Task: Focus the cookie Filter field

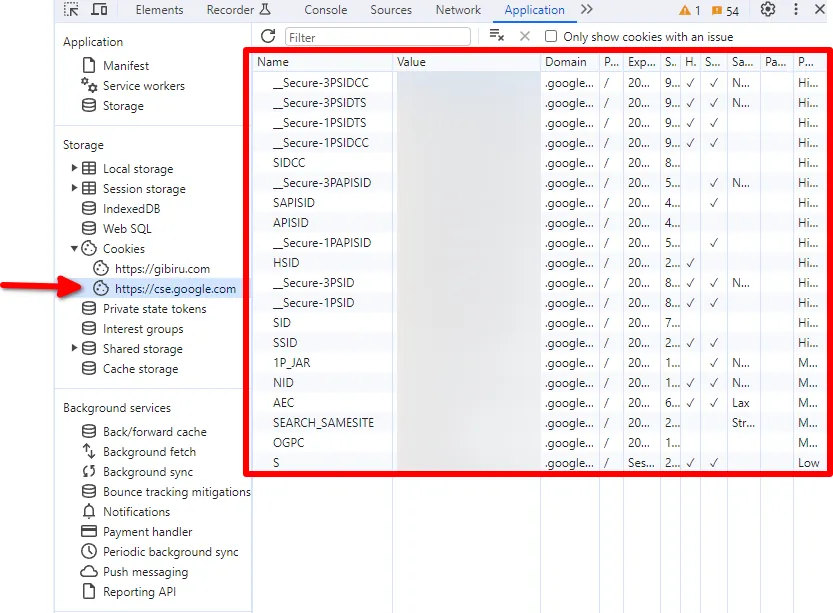Action: point(378,37)
